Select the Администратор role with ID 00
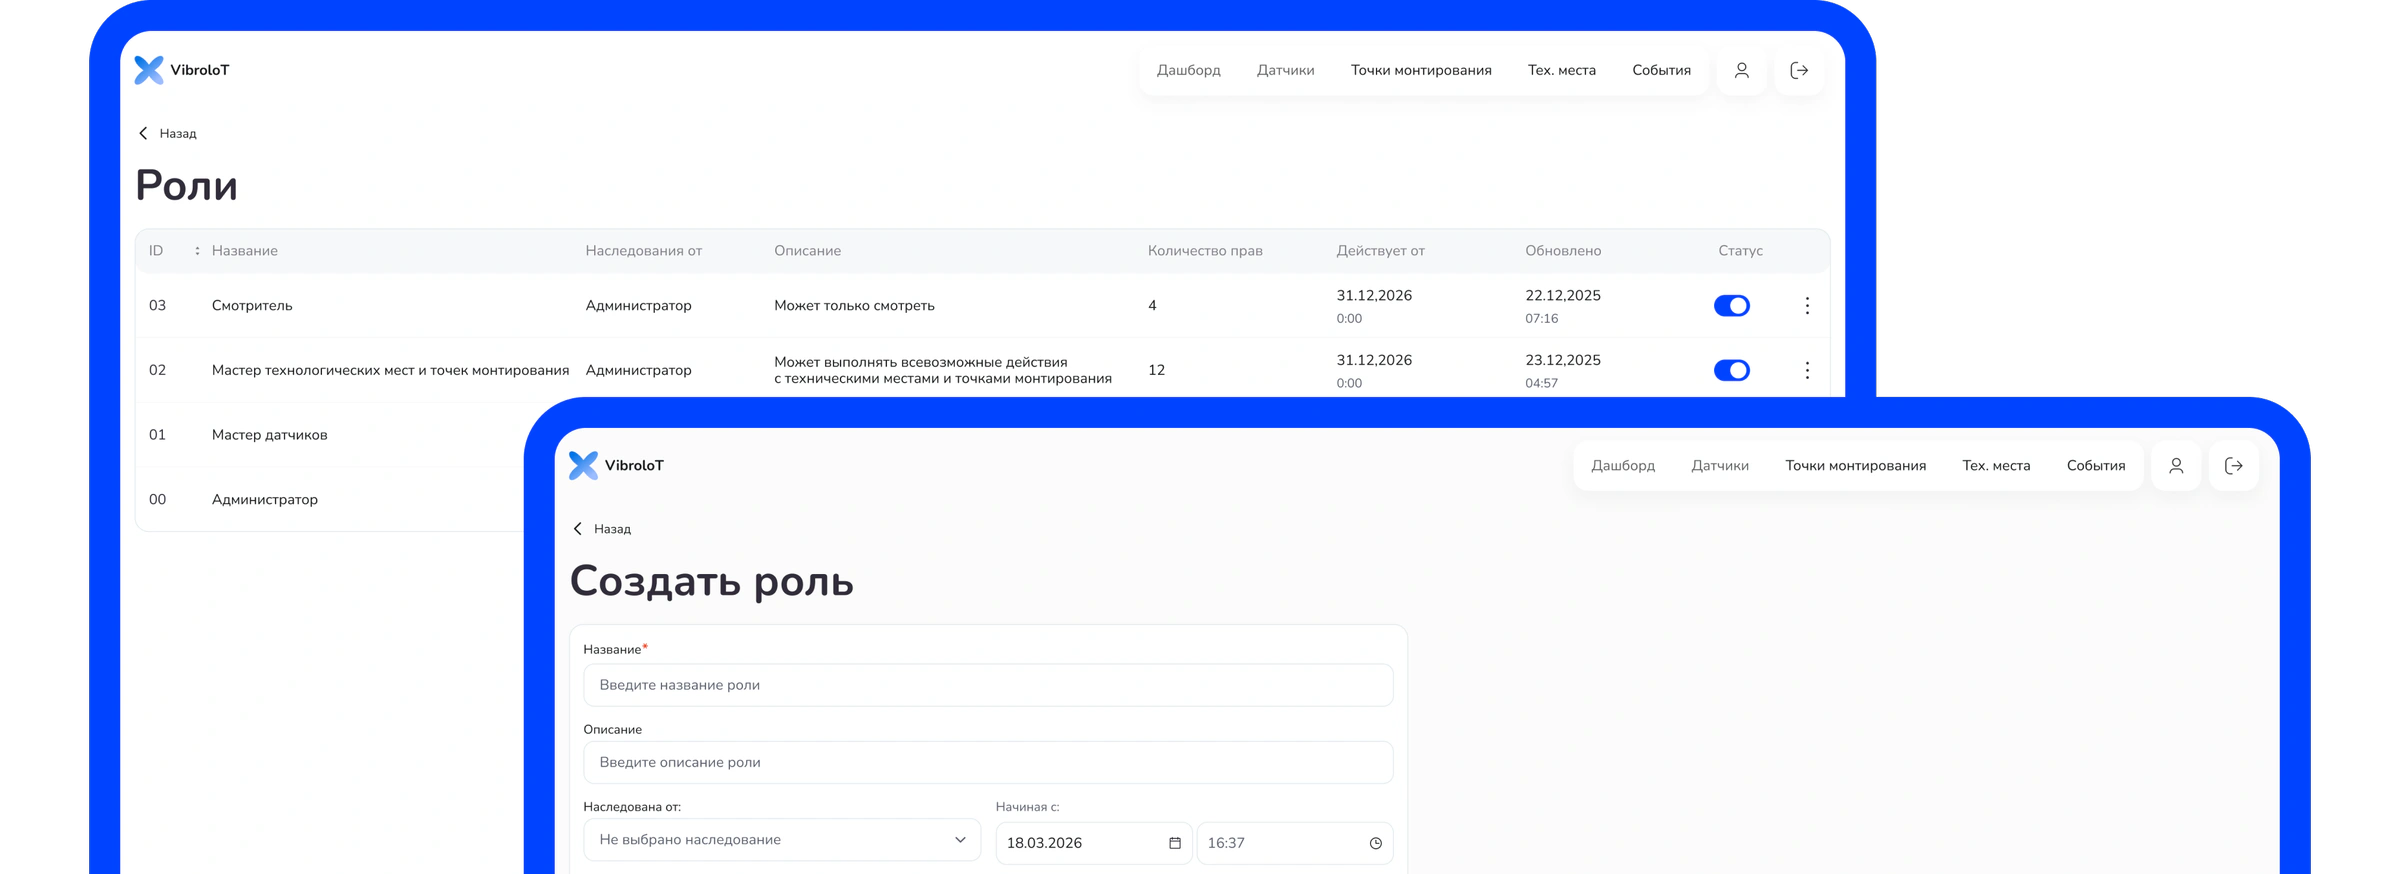The height and width of the screenshot is (874, 2400). pyautogui.click(x=265, y=500)
